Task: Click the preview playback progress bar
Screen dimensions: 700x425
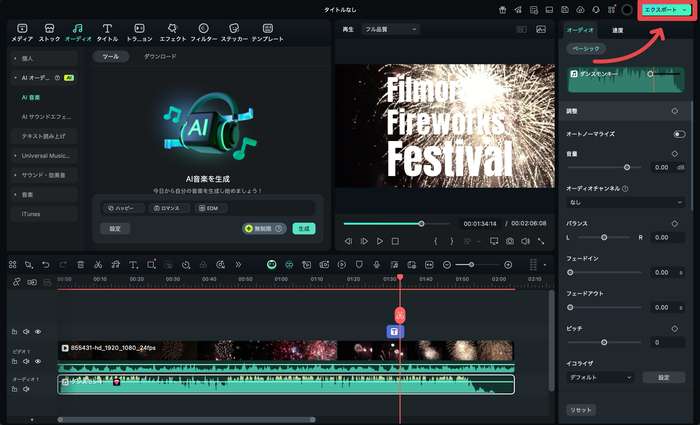Action: click(397, 224)
